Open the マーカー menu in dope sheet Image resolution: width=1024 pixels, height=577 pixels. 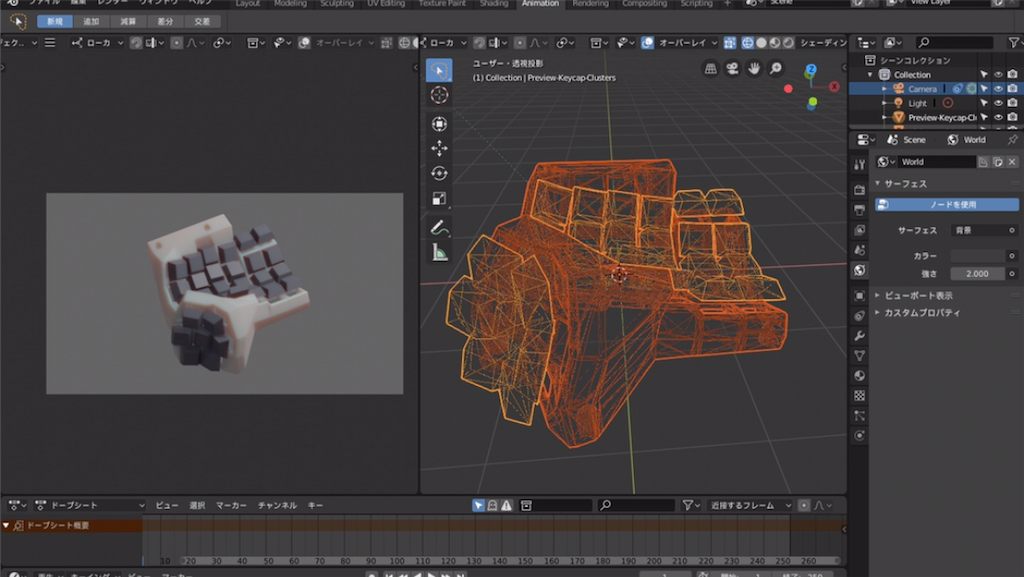click(x=231, y=505)
